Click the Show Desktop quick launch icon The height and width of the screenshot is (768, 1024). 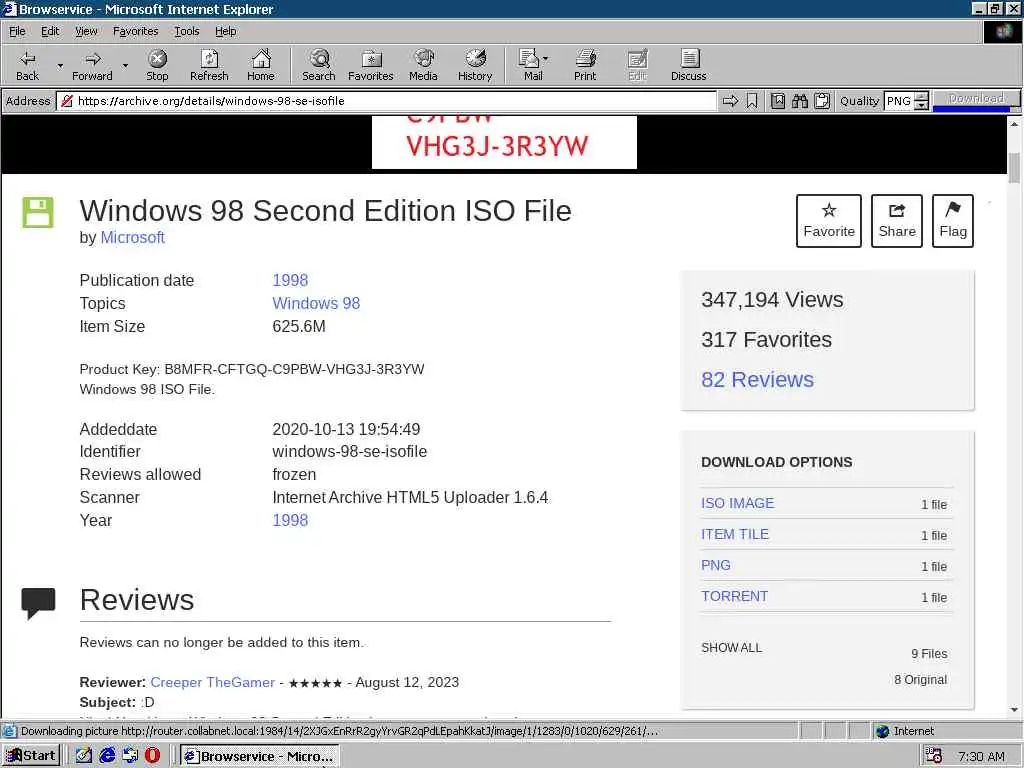tap(84, 755)
